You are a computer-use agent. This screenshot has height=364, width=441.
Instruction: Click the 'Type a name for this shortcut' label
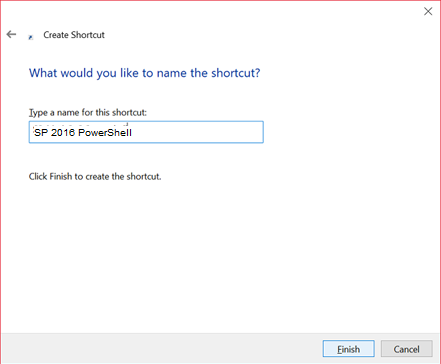coord(88,112)
